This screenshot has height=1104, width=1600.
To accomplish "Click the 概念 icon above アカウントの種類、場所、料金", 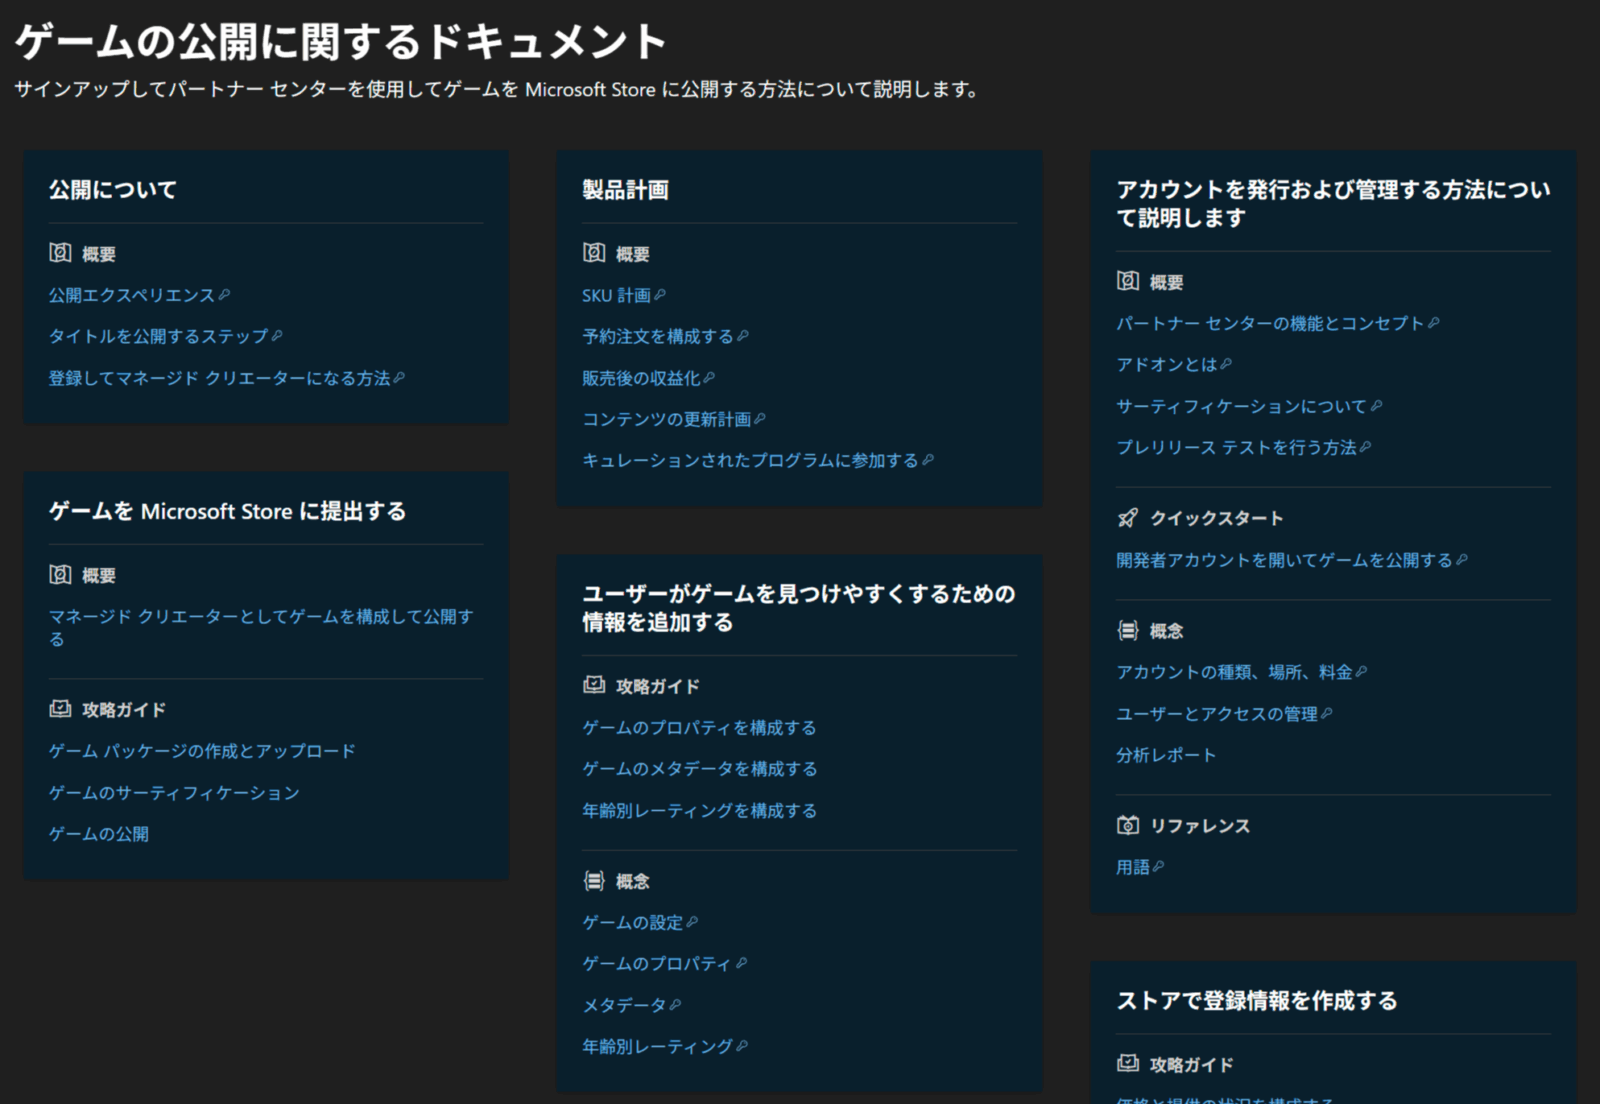I will coord(1127,630).
